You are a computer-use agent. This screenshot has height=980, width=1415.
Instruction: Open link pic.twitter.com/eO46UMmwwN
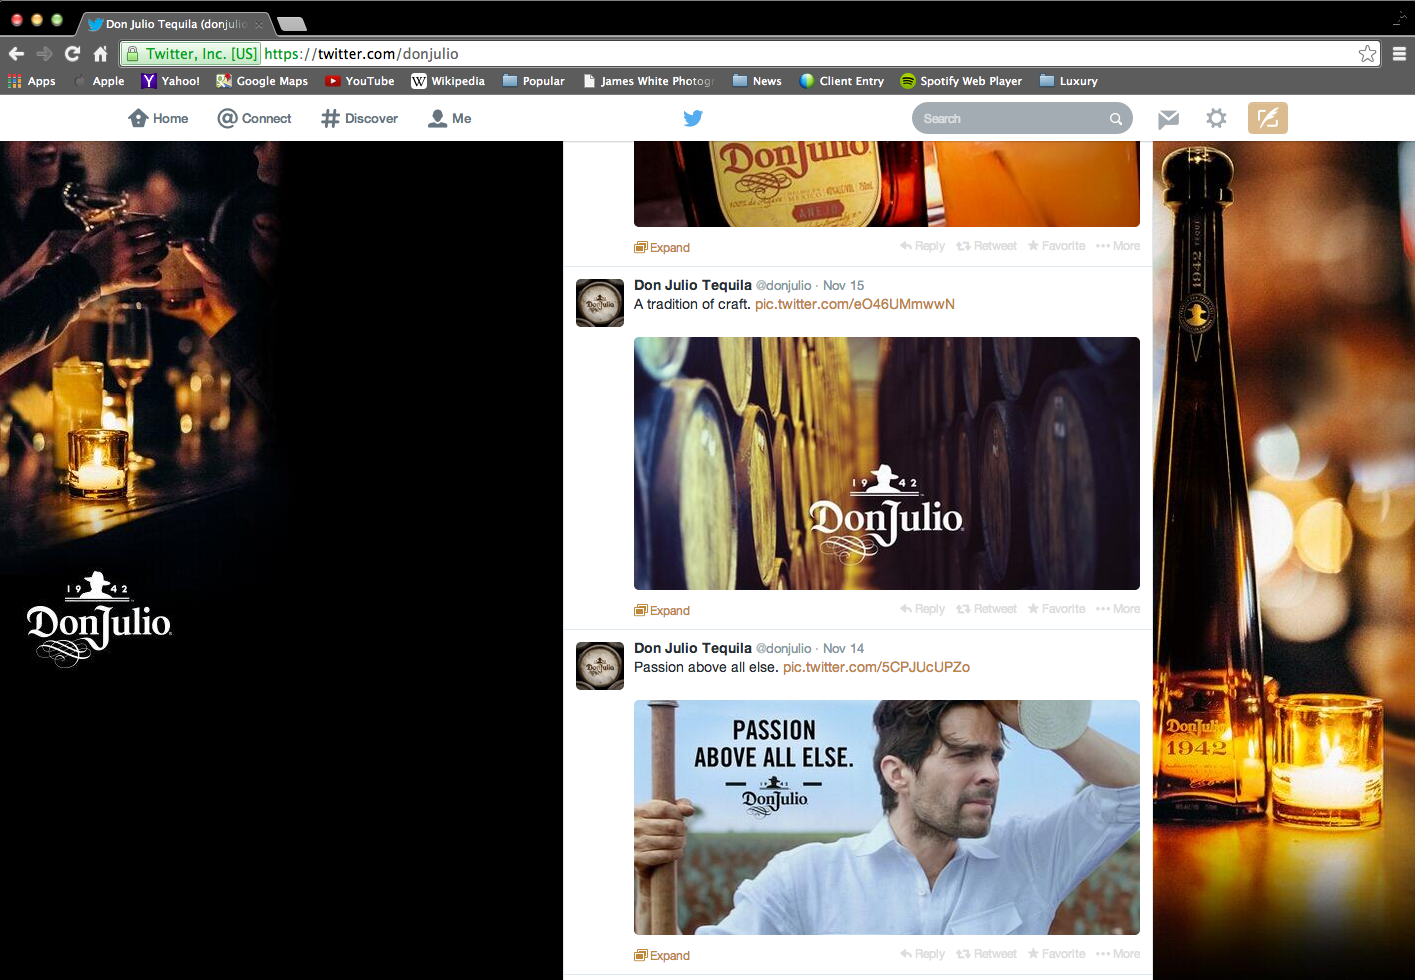tap(855, 304)
